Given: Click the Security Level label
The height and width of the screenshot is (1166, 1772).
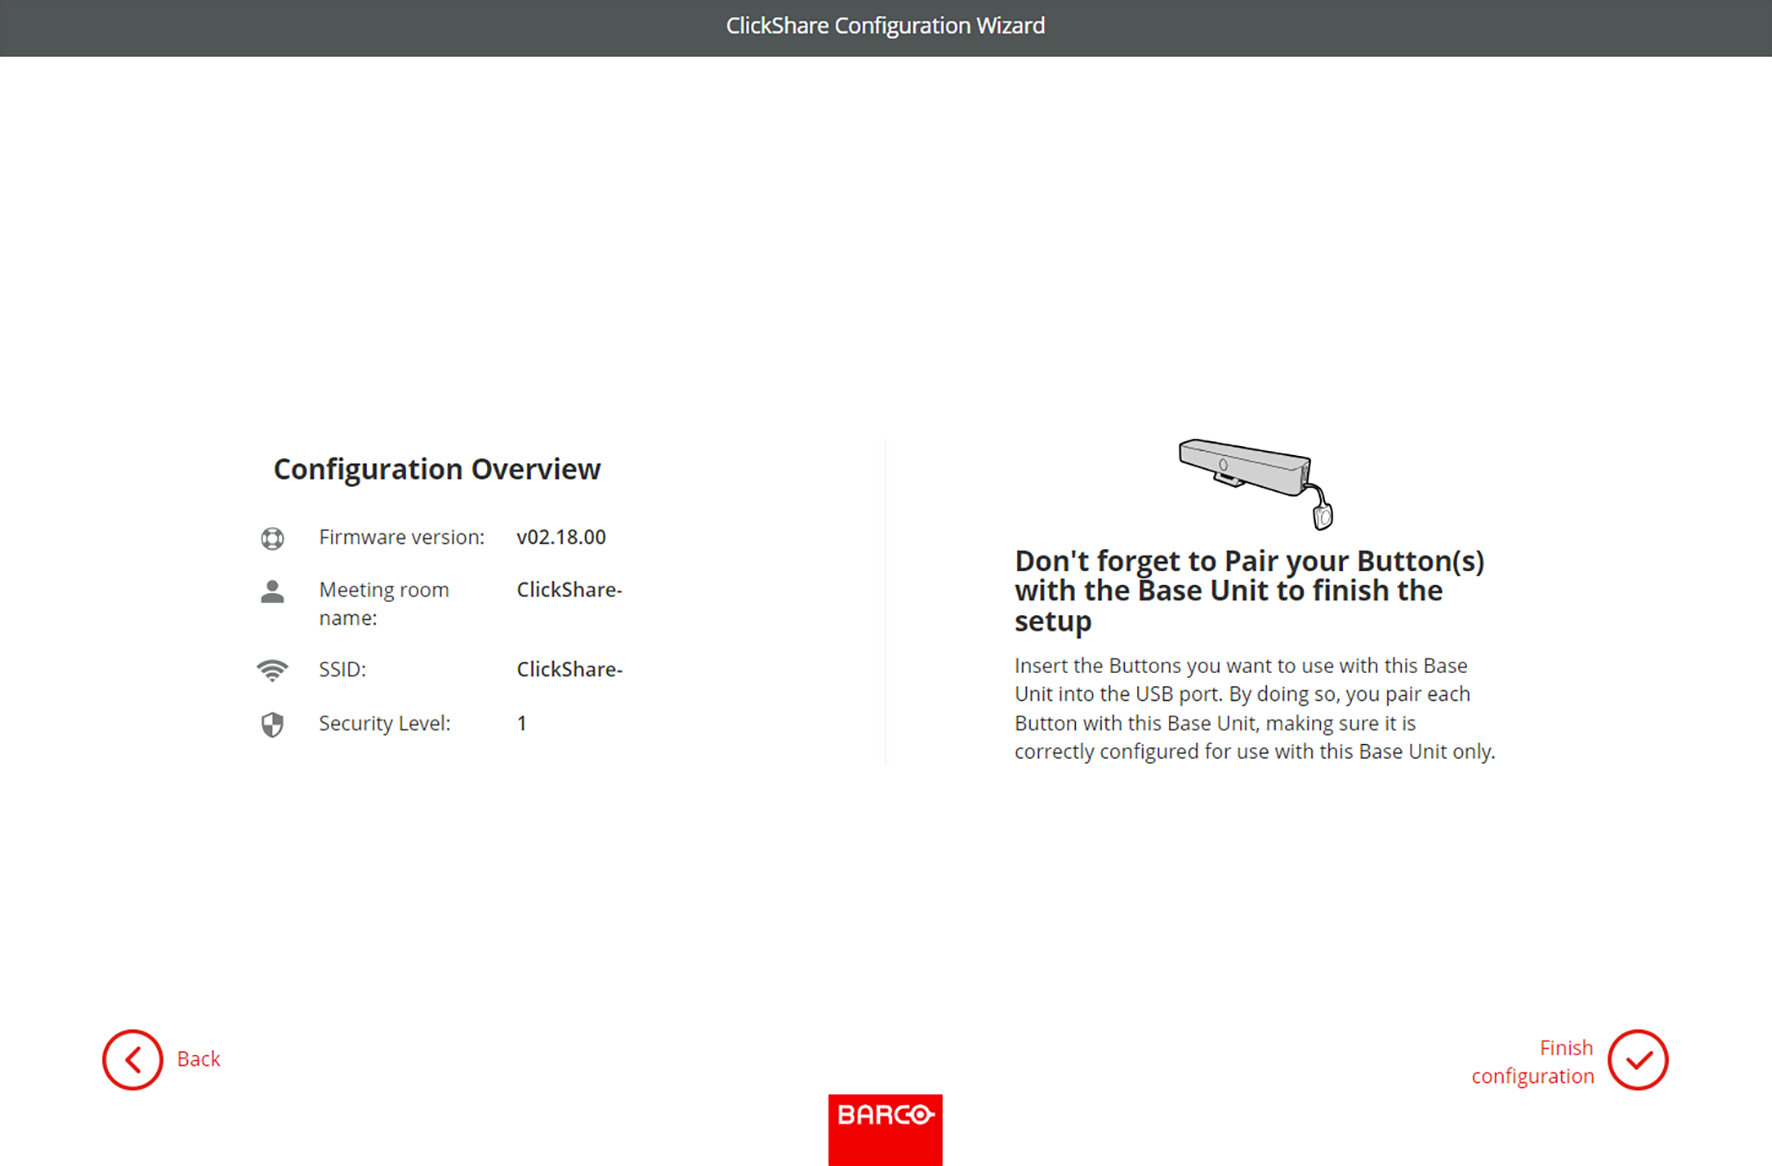Looking at the screenshot, I should [x=384, y=723].
